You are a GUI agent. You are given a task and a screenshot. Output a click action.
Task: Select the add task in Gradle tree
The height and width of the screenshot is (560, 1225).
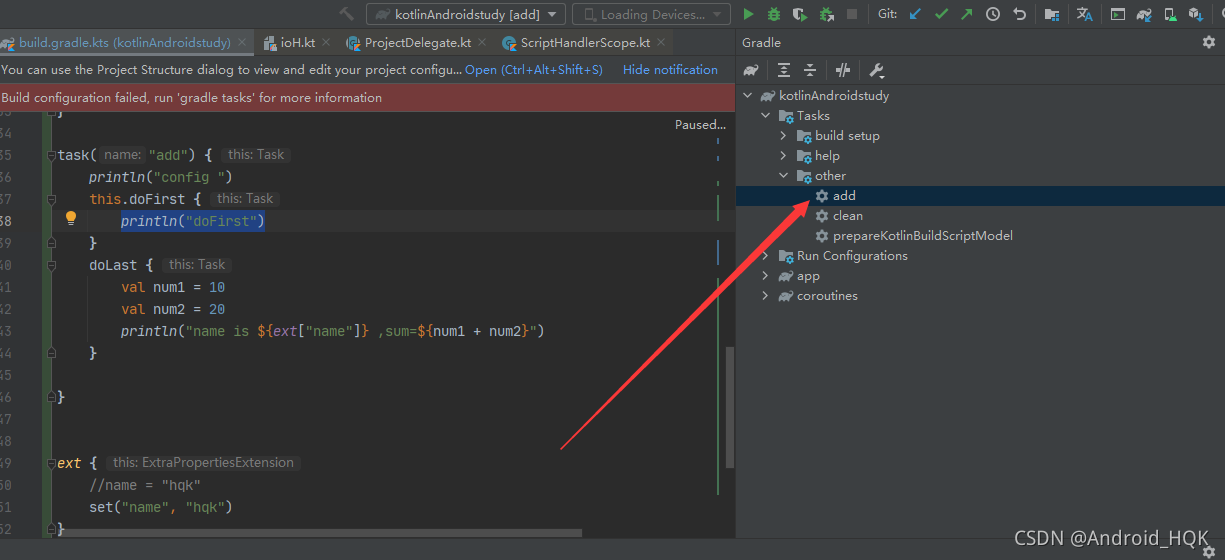(844, 196)
